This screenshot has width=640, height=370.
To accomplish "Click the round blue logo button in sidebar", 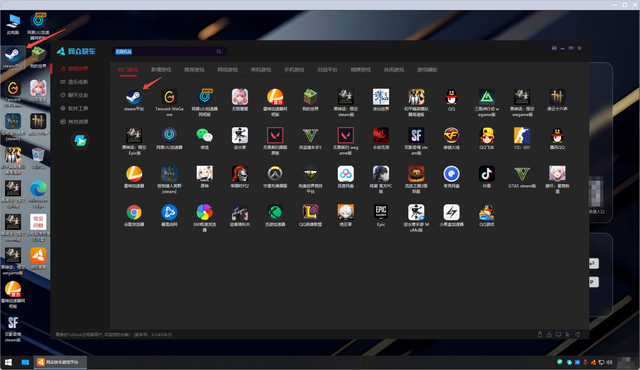I will (x=80, y=141).
